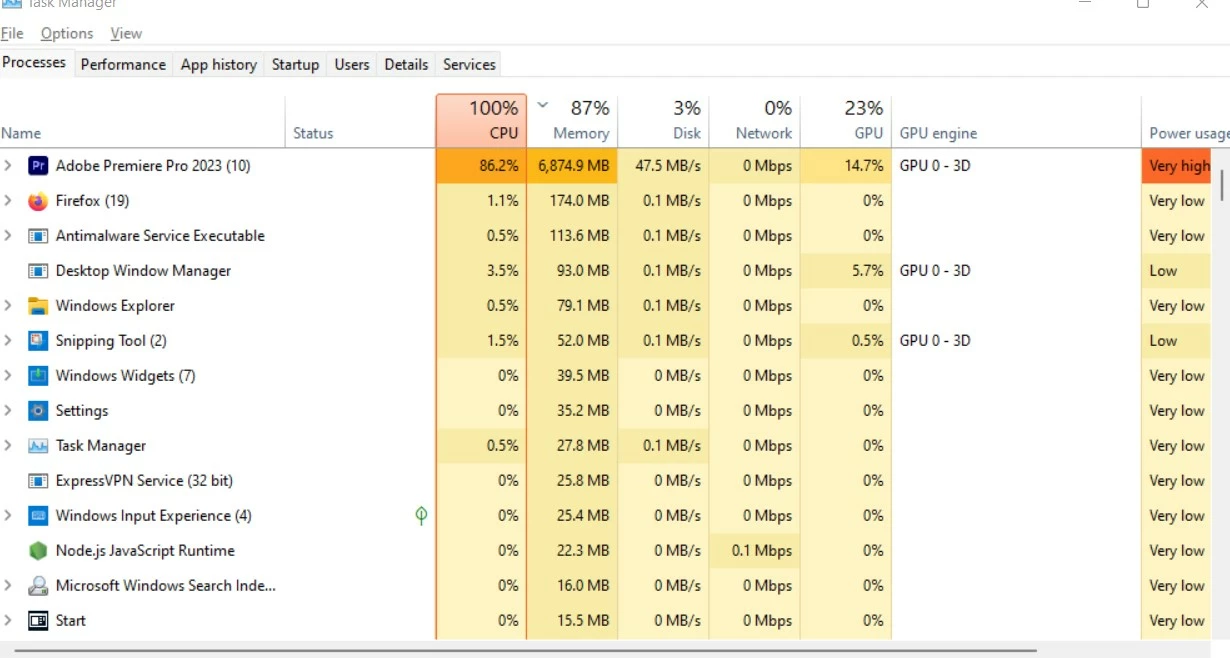This screenshot has width=1230, height=658.
Task: Expand the Adobe Premiere Pro 2023 group
Action: point(8,166)
